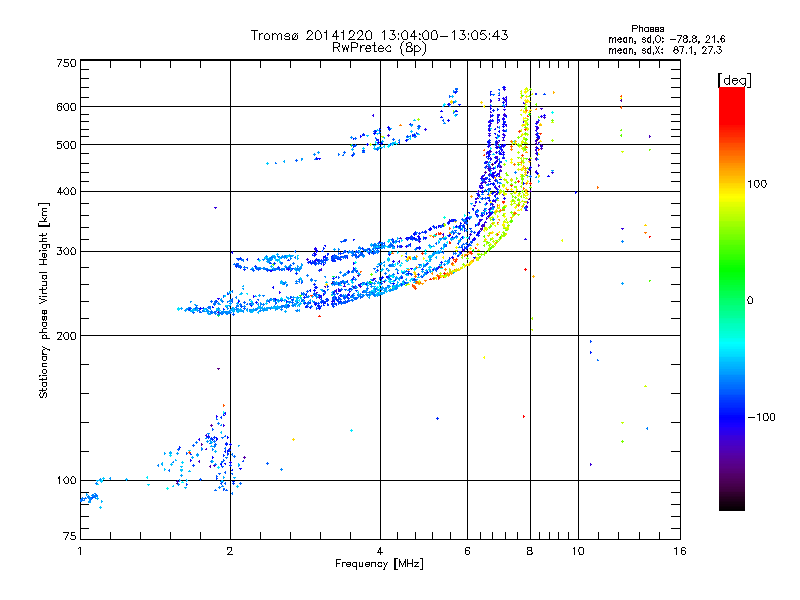800x600 pixels.
Task: Click the subtitle 'RwPretec (8p)'
Action: click(379, 48)
